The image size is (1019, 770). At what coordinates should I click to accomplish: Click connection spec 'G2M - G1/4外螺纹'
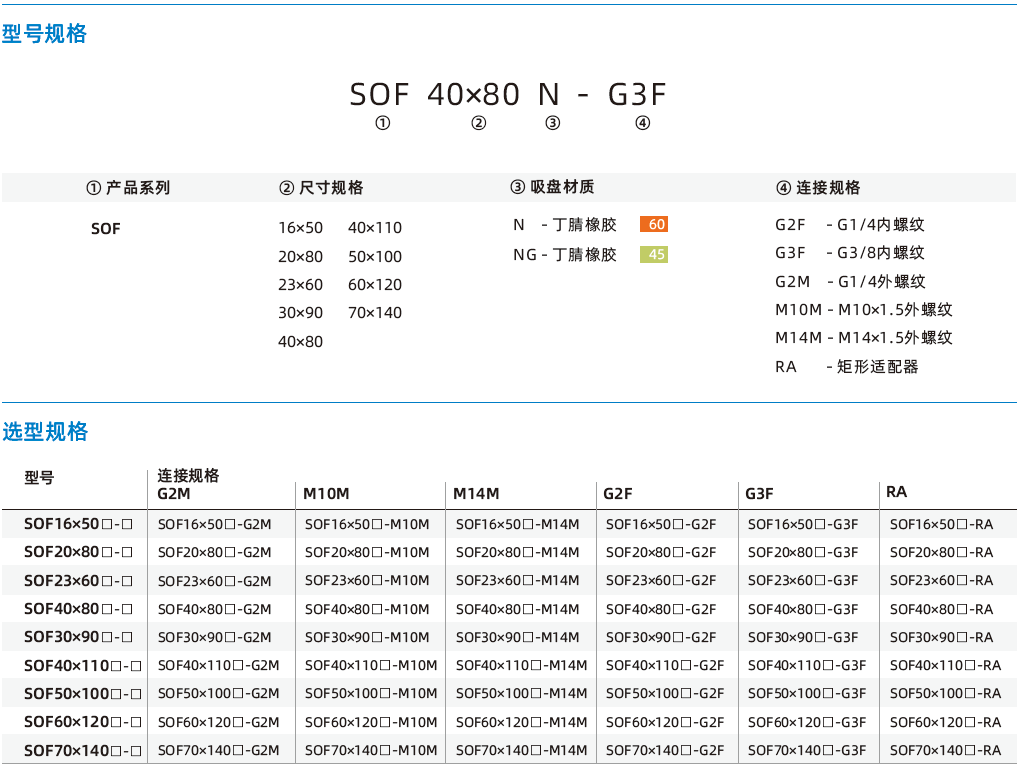850,281
